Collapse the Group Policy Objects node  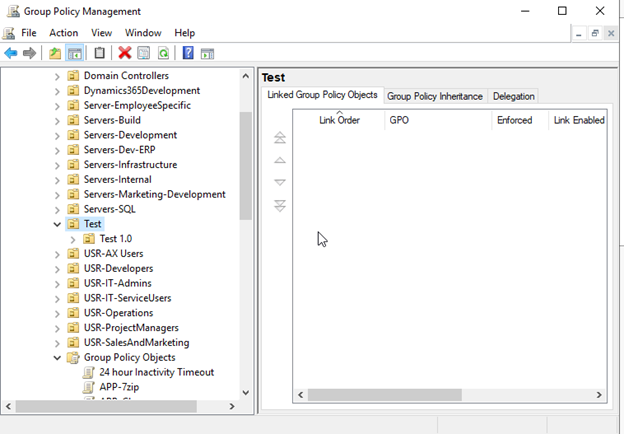[x=57, y=358]
